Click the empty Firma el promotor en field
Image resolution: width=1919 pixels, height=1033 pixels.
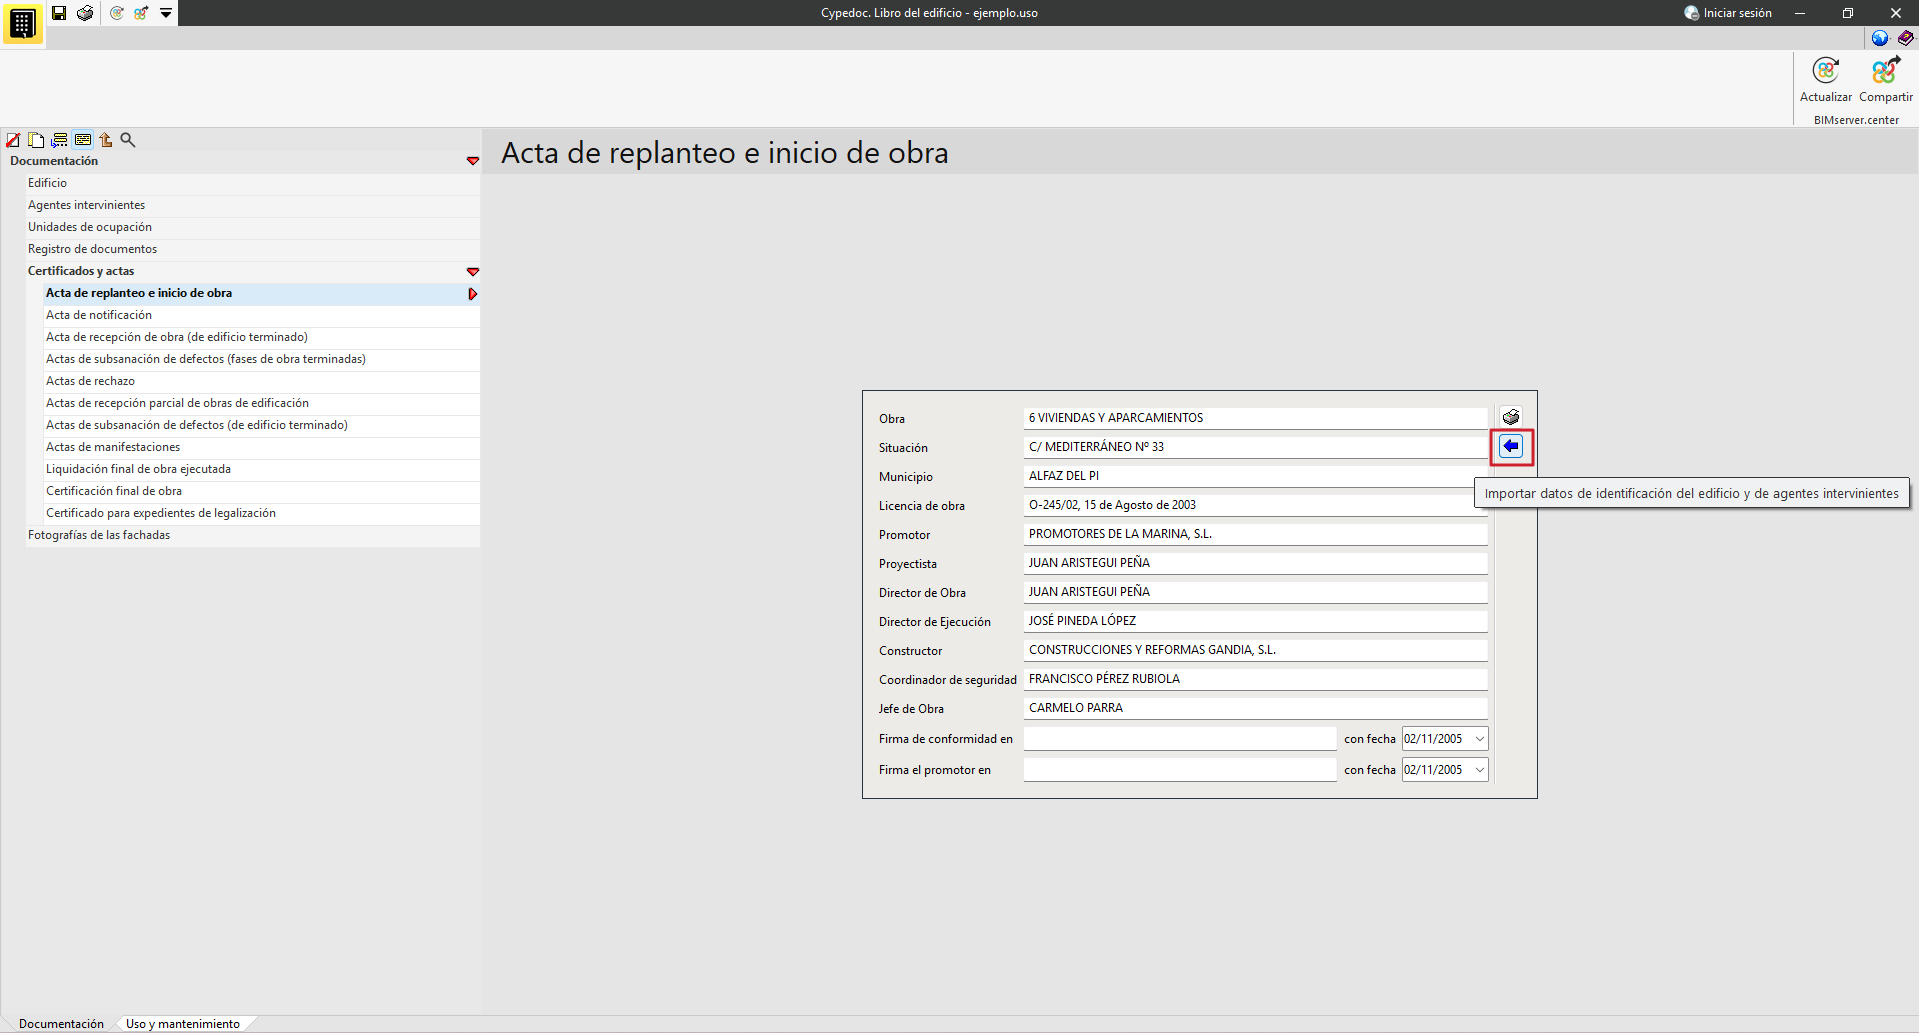click(1180, 770)
